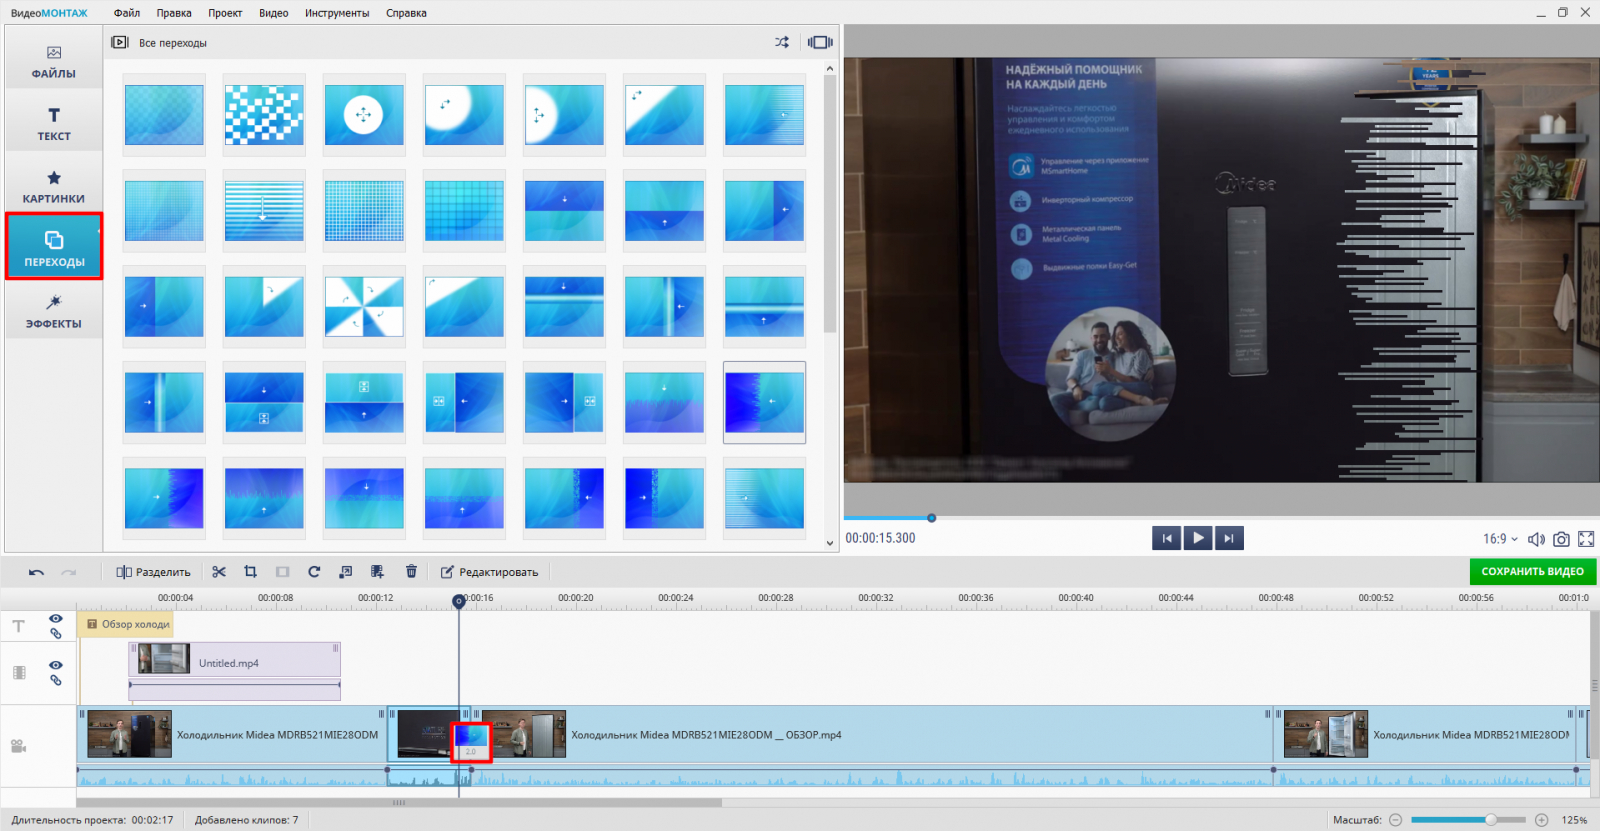Click the 00:00:15.300 timecode text
Screen dimensions: 1600x831
(881, 538)
